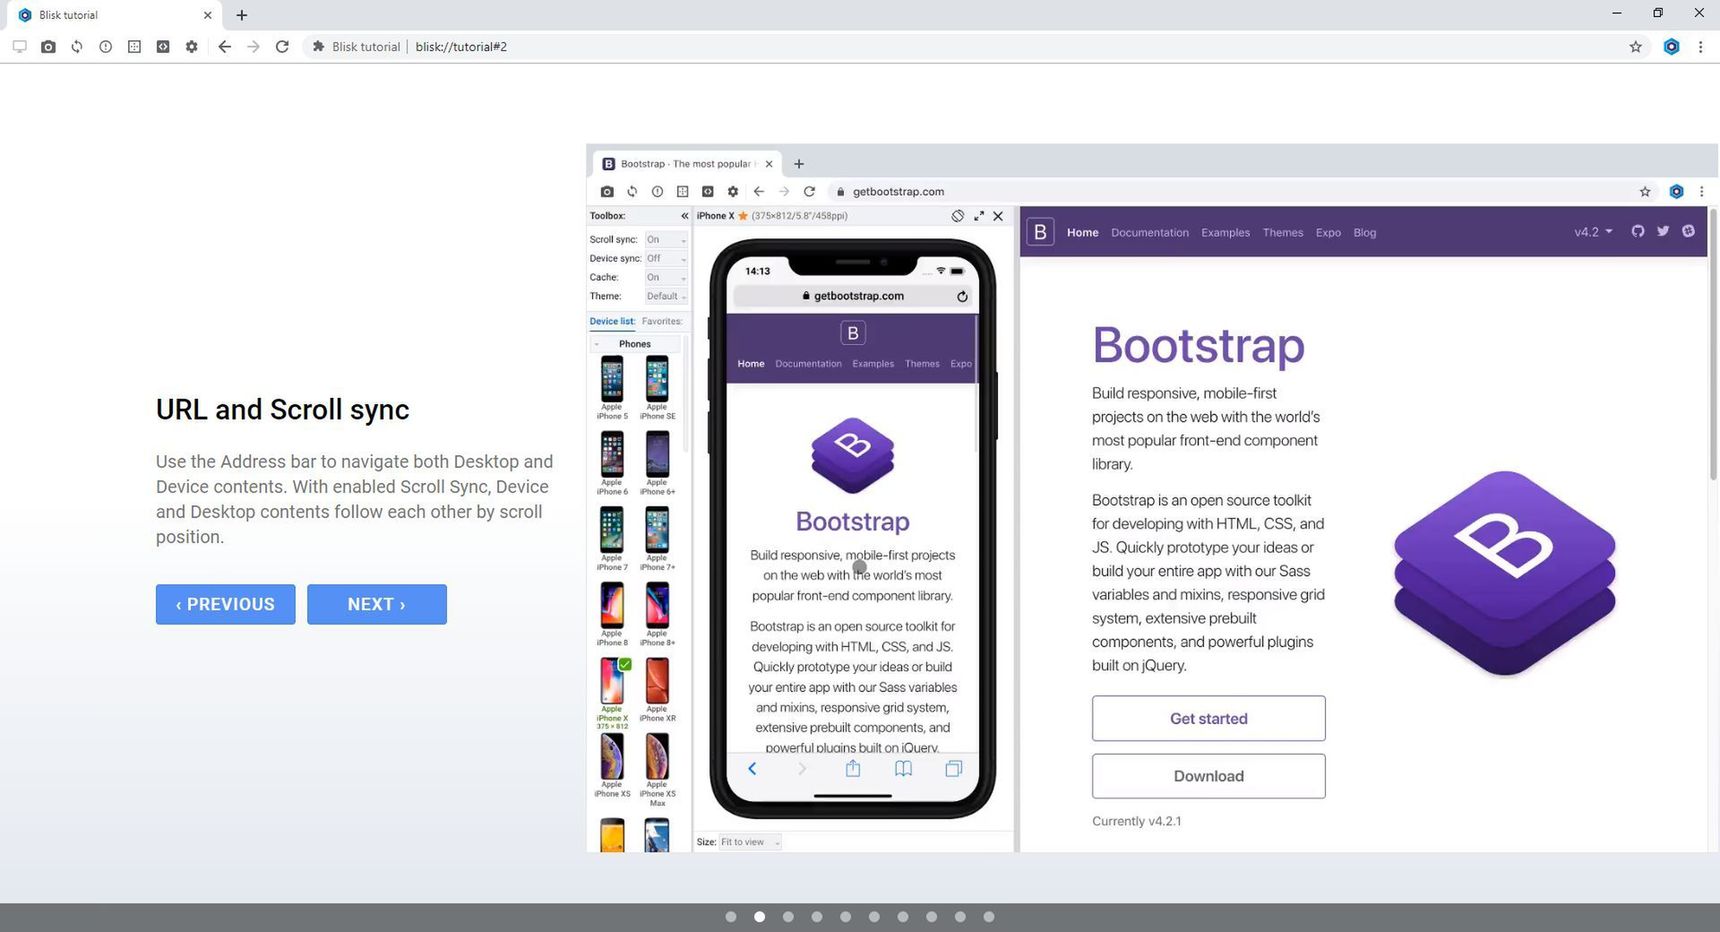1720x932 pixels.
Task: Go to first tutorial slide dot
Action: click(x=731, y=917)
